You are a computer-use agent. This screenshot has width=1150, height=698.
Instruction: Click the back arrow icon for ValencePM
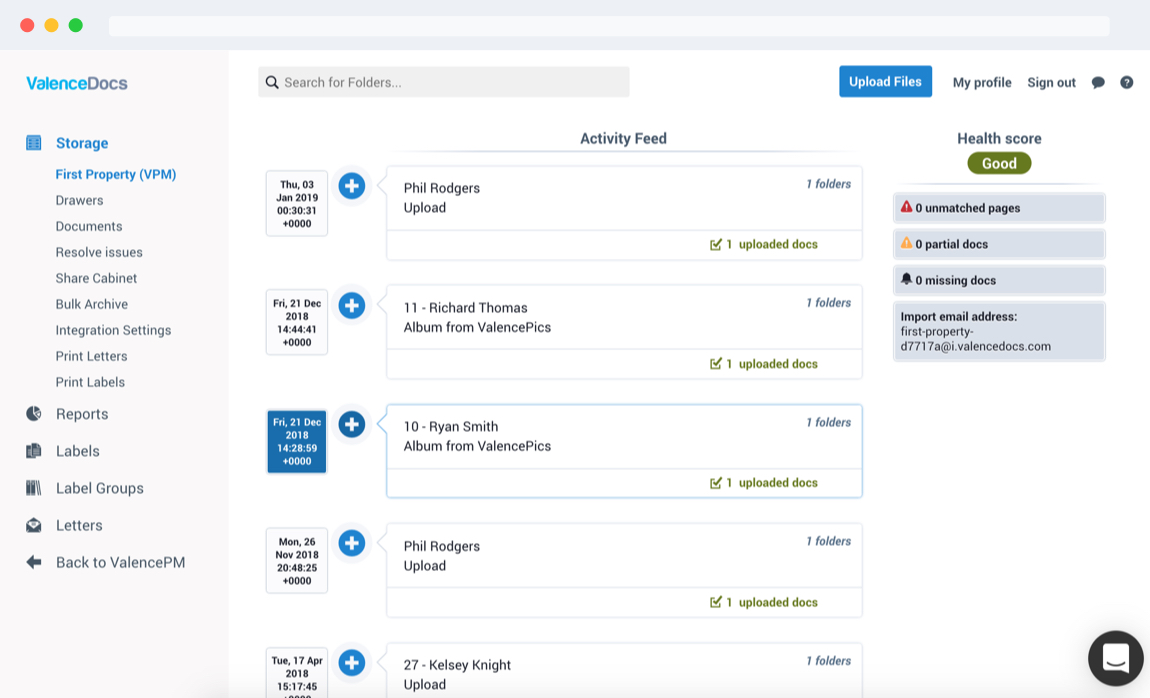click(34, 562)
